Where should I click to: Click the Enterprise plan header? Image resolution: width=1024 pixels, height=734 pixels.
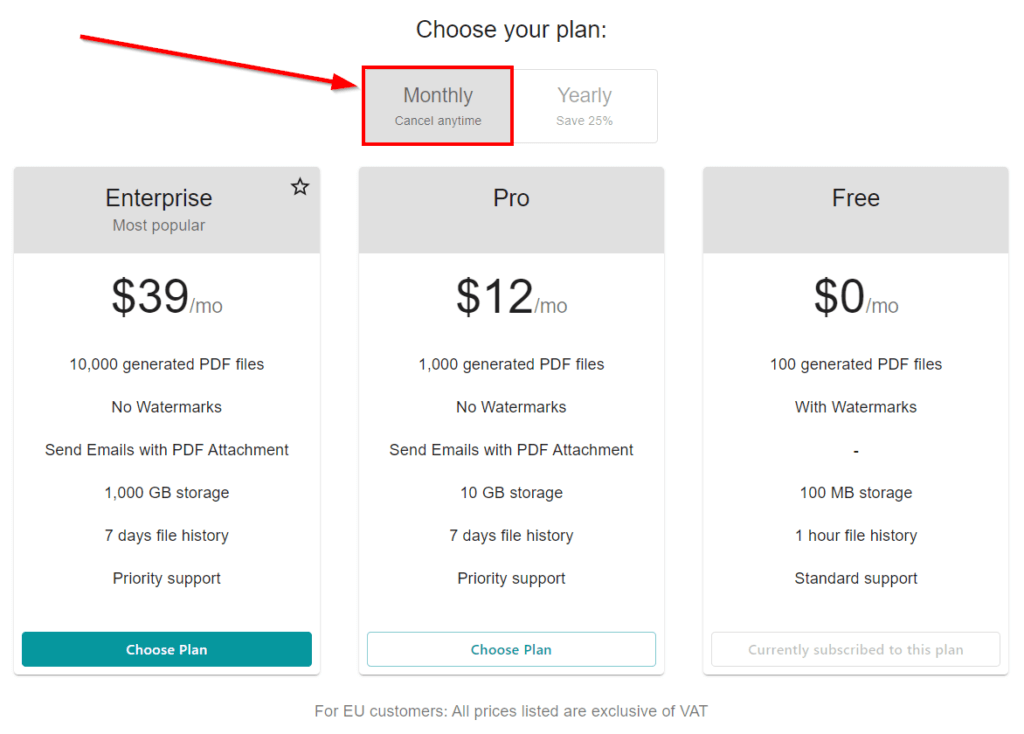click(x=159, y=199)
